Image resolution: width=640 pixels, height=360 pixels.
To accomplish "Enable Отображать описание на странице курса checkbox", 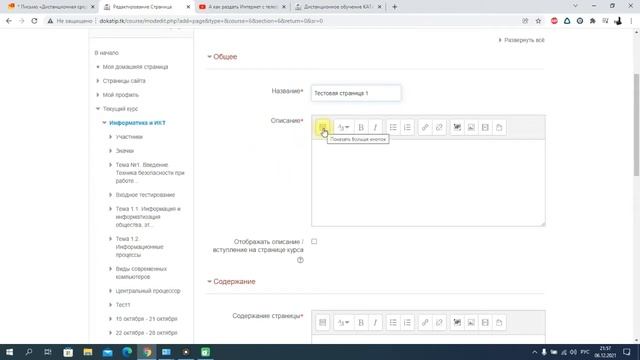I will 314,241.
